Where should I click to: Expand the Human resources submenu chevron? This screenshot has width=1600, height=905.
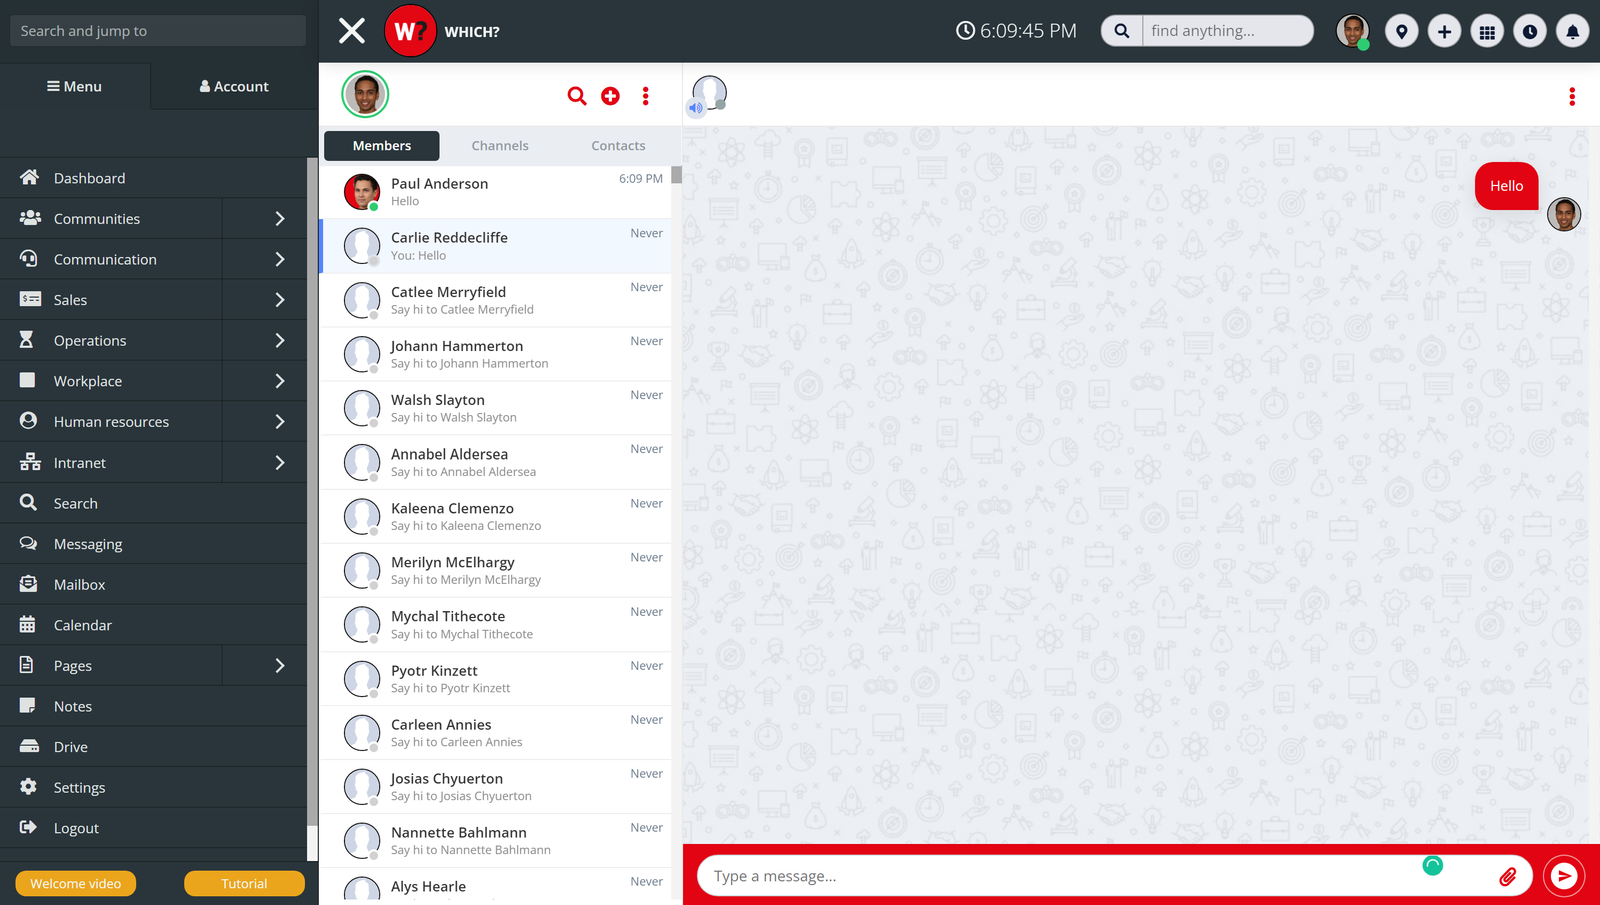tap(280, 422)
